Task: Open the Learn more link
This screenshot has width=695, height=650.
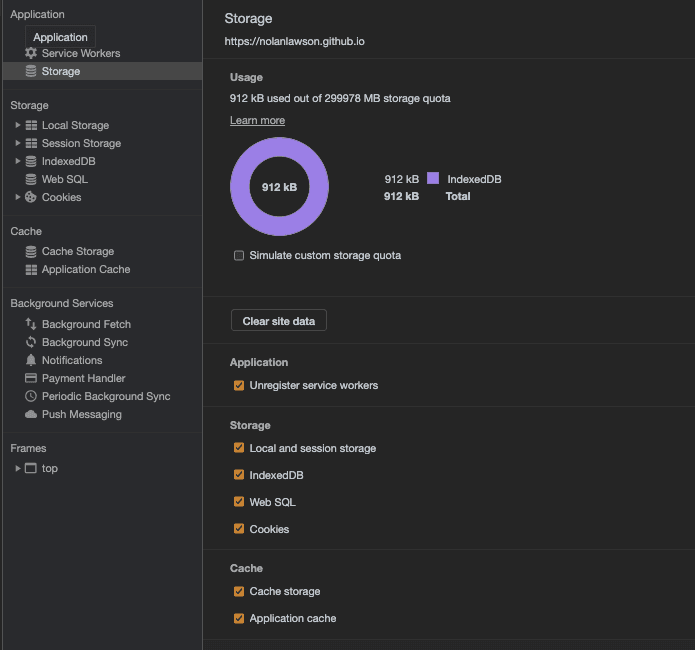Action: [x=257, y=120]
